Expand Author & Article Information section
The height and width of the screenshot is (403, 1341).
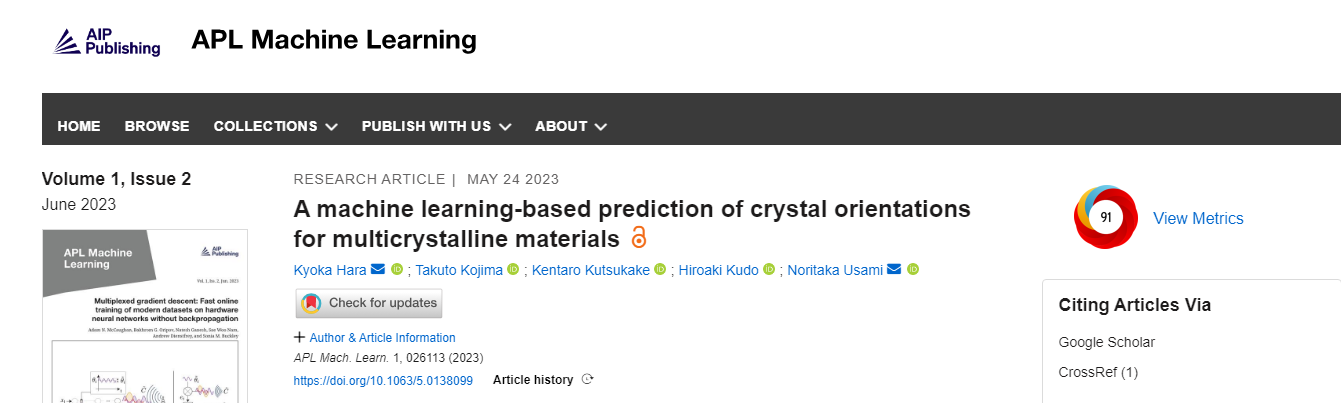pos(375,338)
